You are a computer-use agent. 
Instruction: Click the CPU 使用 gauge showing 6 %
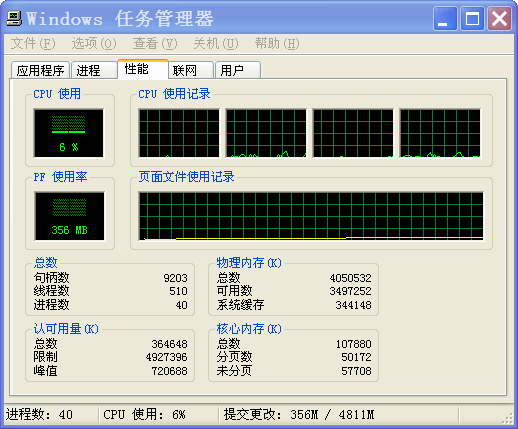(69, 133)
